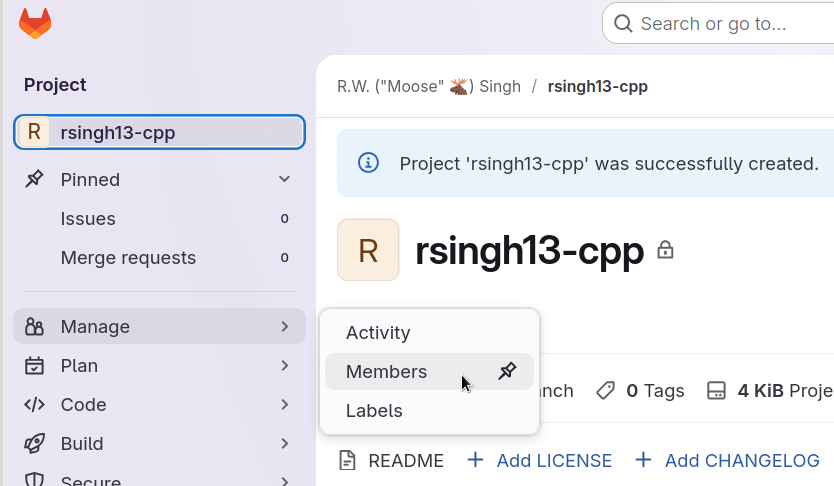Expand the Manage menu chevron
Image resolution: width=834 pixels, height=486 pixels.
click(x=285, y=326)
